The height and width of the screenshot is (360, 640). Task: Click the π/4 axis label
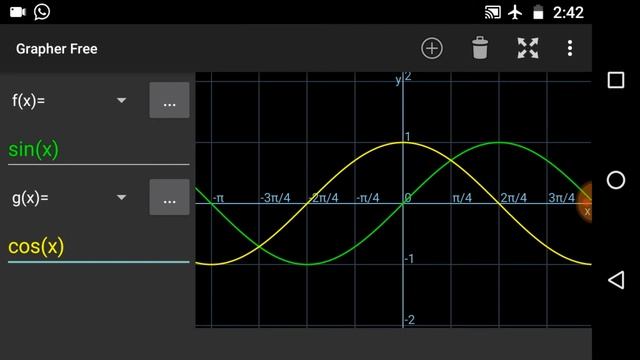tap(462, 198)
